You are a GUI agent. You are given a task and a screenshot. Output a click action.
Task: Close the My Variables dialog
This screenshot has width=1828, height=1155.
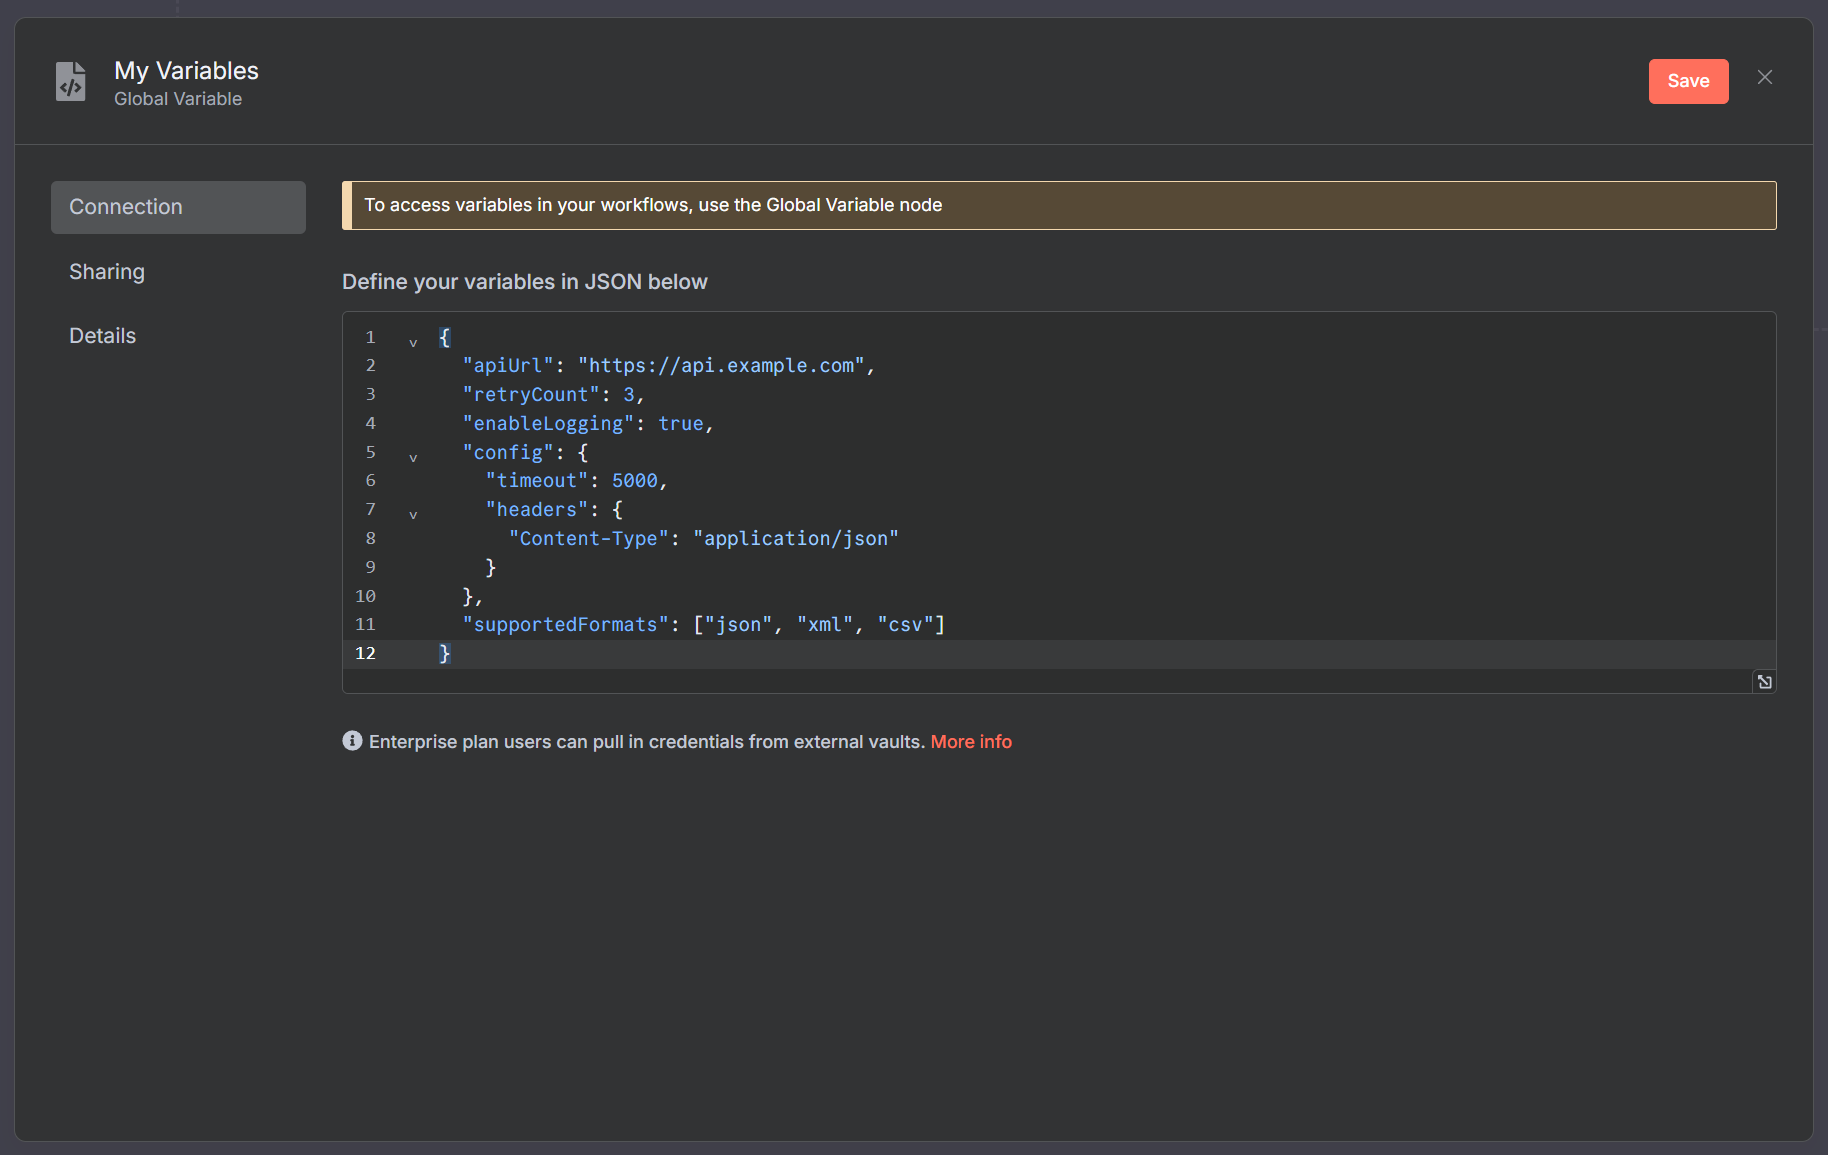pos(1765,78)
